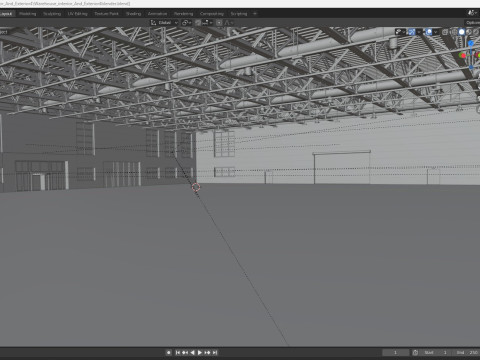Select wireframe viewport shading
Viewport: 480px width, 360px height.
[x=454, y=32]
